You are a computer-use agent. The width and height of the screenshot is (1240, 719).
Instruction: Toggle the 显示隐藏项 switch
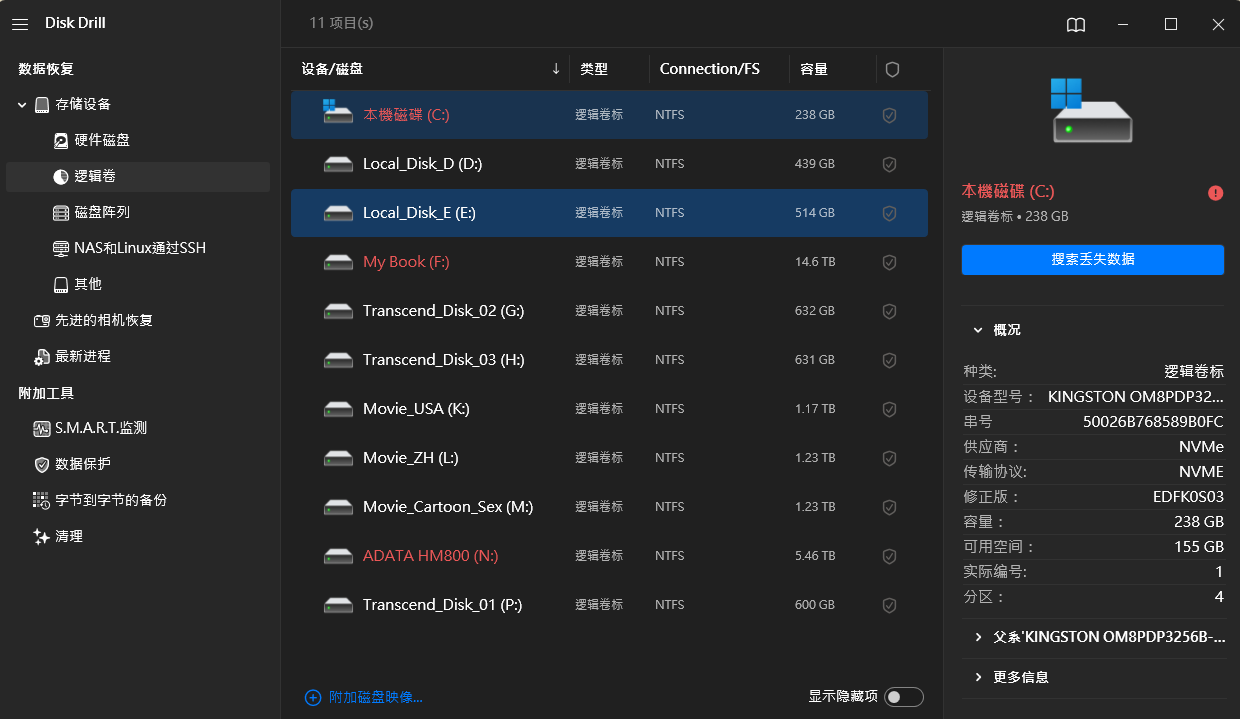point(903,697)
